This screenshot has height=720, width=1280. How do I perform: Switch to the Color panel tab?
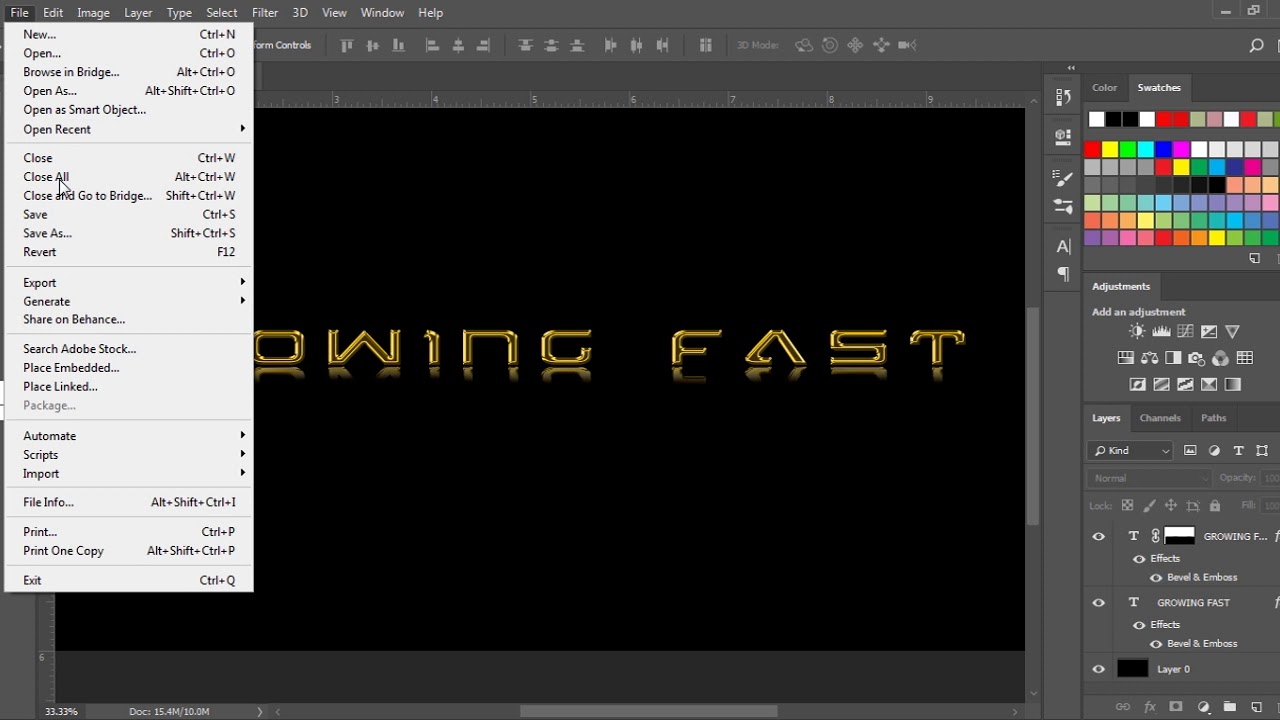[x=1105, y=88]
